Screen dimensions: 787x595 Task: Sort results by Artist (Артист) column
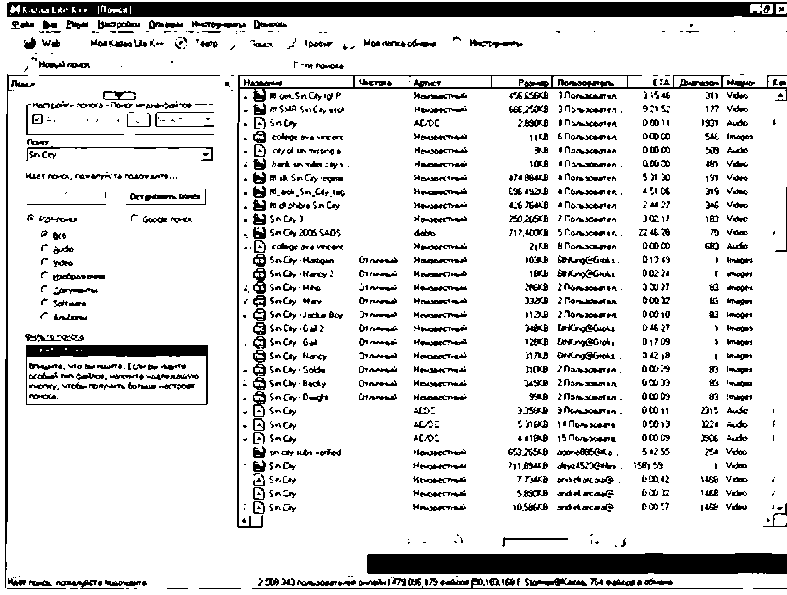[450, 82]
